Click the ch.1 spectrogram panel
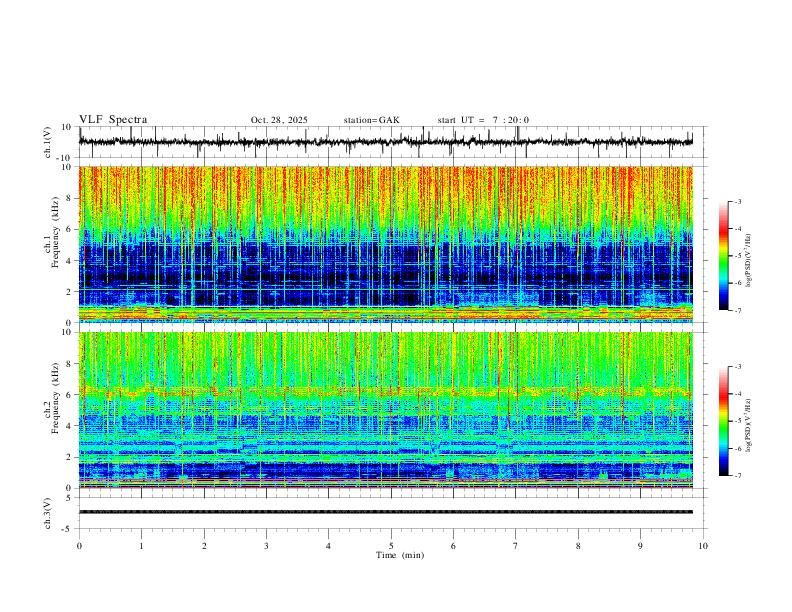The width and height of the screenshot is (792, 612). click(x=385, y=244)
